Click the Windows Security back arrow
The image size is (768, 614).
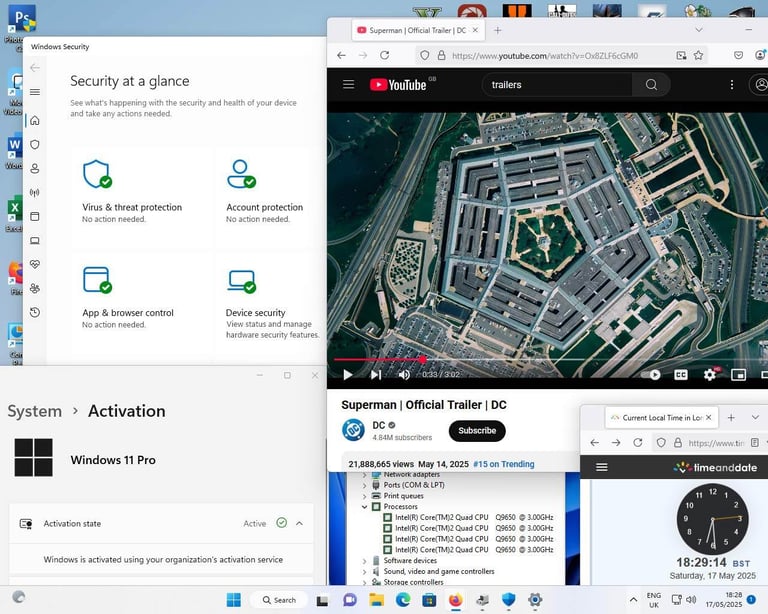35,68
